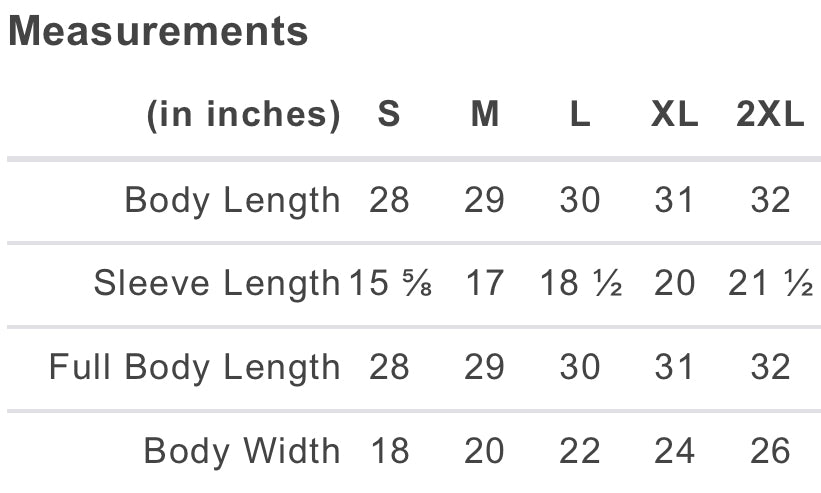Screen dimensions: 821x493
Task: Click the 15 ⅝ sleeve length value
Action: (x=390, y=284)
